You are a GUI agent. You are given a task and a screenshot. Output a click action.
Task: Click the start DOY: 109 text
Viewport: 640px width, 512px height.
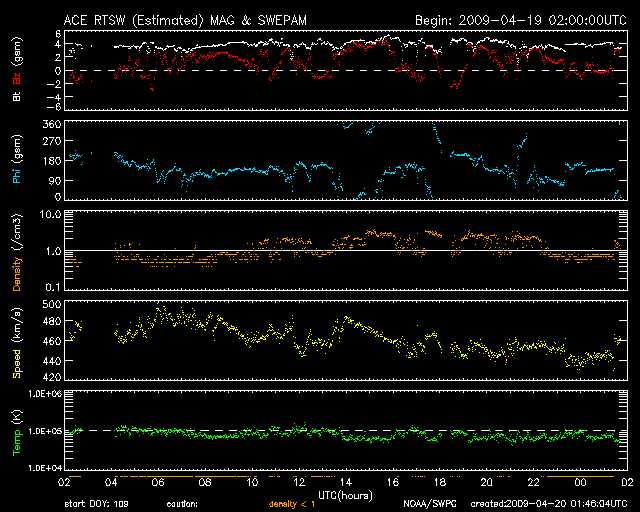coord(97,504)
